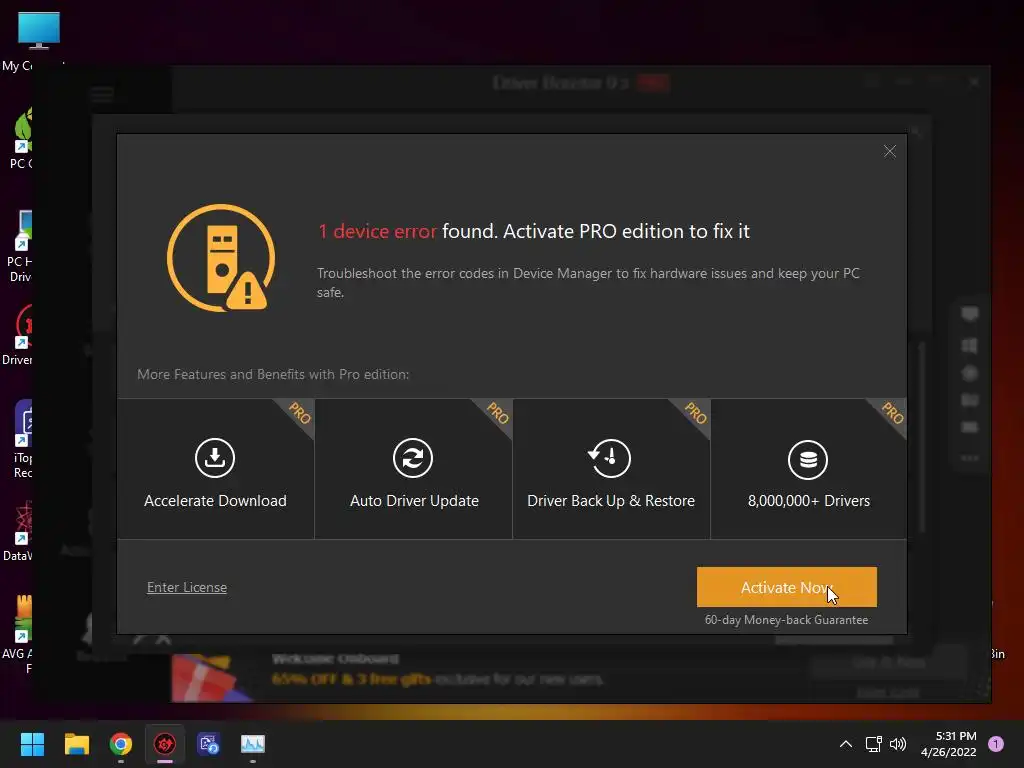Open the screen recorder taskbar icon
The image size is (1024, 768).
click(209, 744)
